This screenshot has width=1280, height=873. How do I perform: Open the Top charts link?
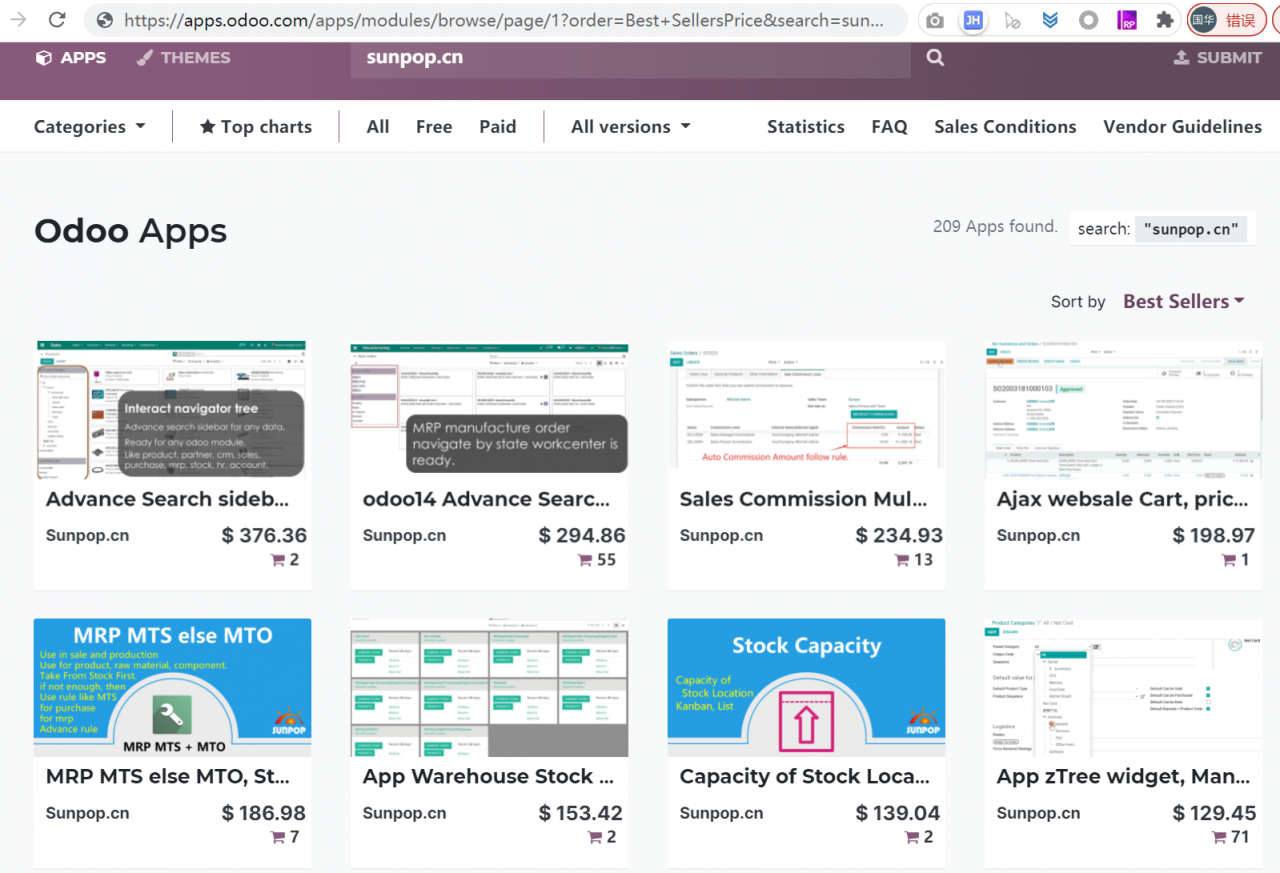(x=256, y=127)
